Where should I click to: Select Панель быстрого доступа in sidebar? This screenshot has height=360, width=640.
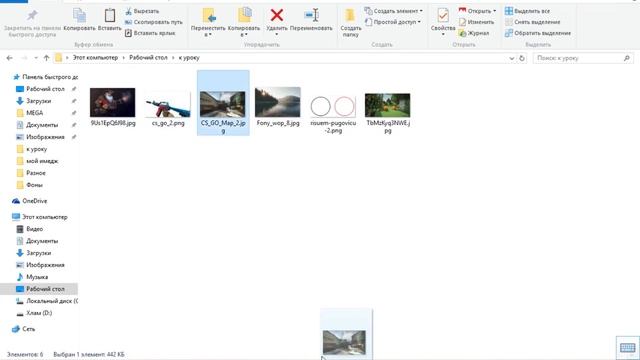coord(45,77)
